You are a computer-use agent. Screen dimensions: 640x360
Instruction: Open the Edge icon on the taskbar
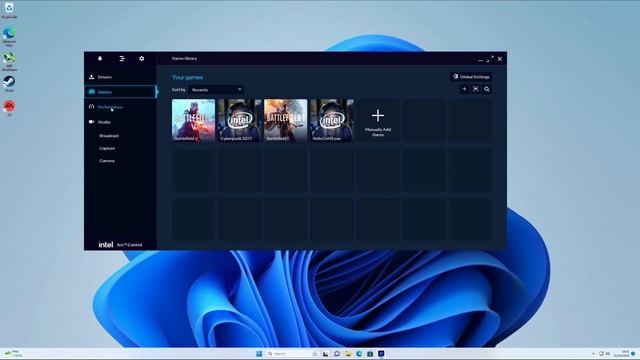coord(359,353)
